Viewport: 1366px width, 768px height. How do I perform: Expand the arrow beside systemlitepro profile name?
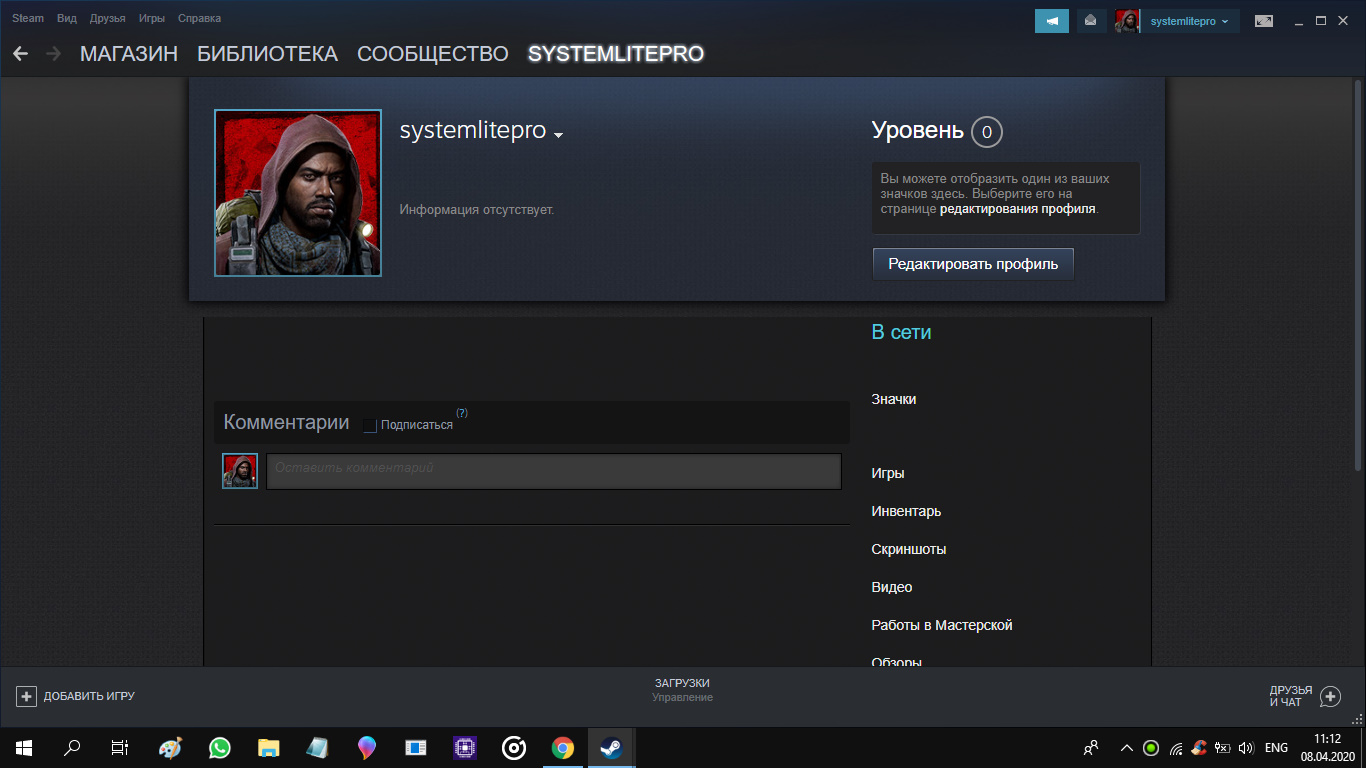click(559, 135)
